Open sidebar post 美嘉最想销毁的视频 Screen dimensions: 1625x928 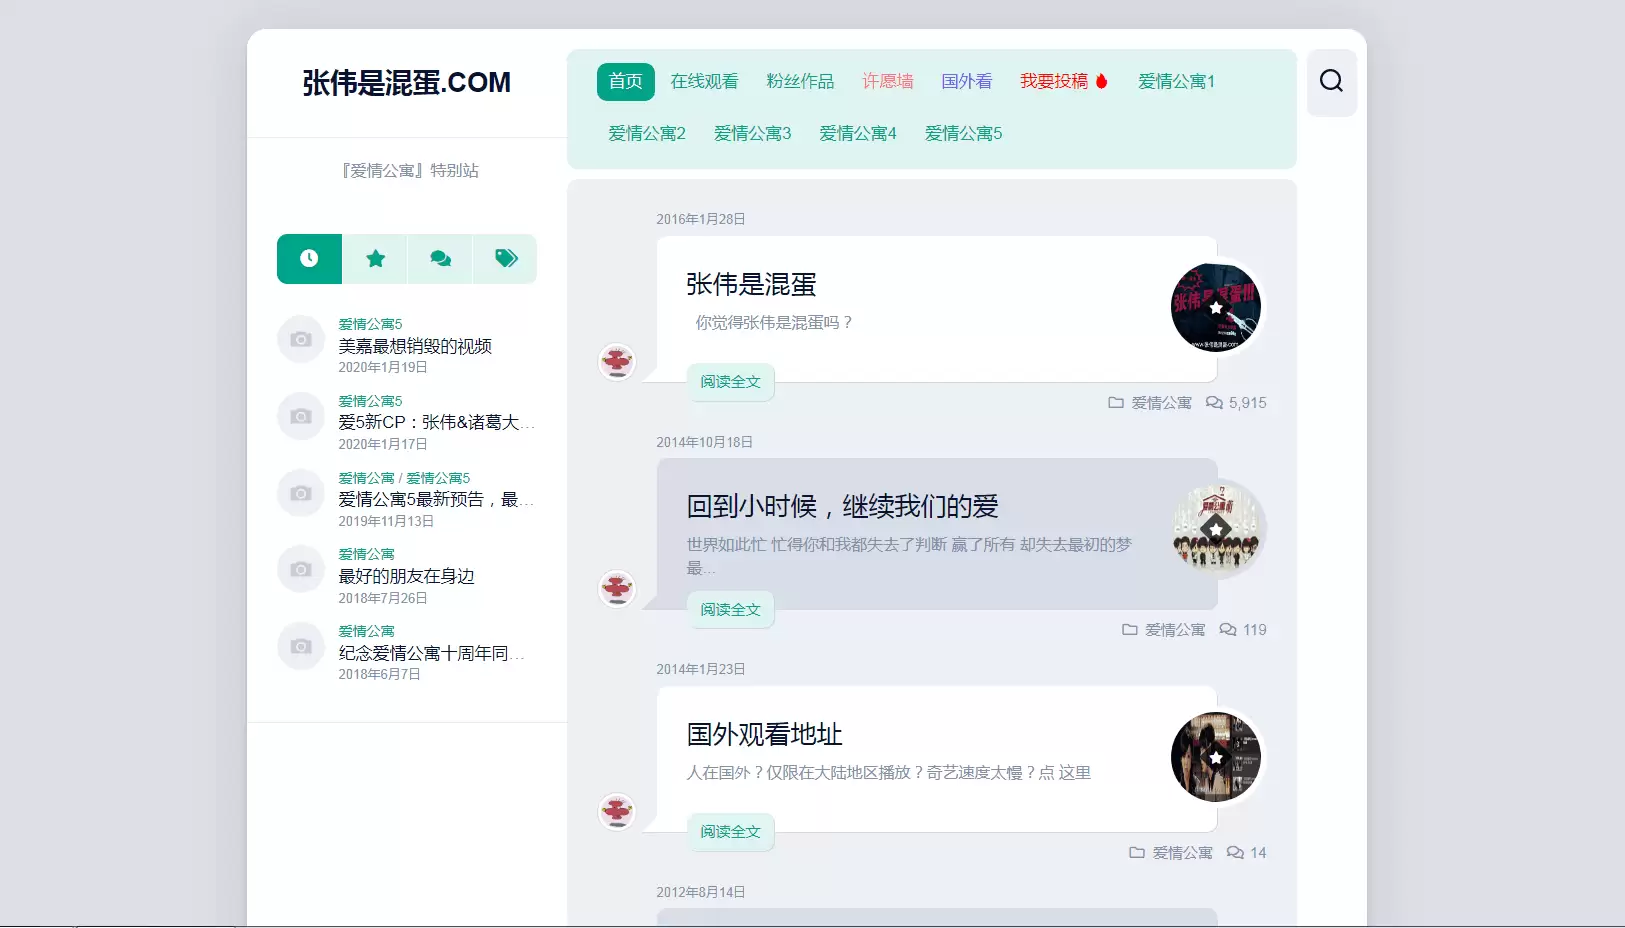[x=415, y=346]
